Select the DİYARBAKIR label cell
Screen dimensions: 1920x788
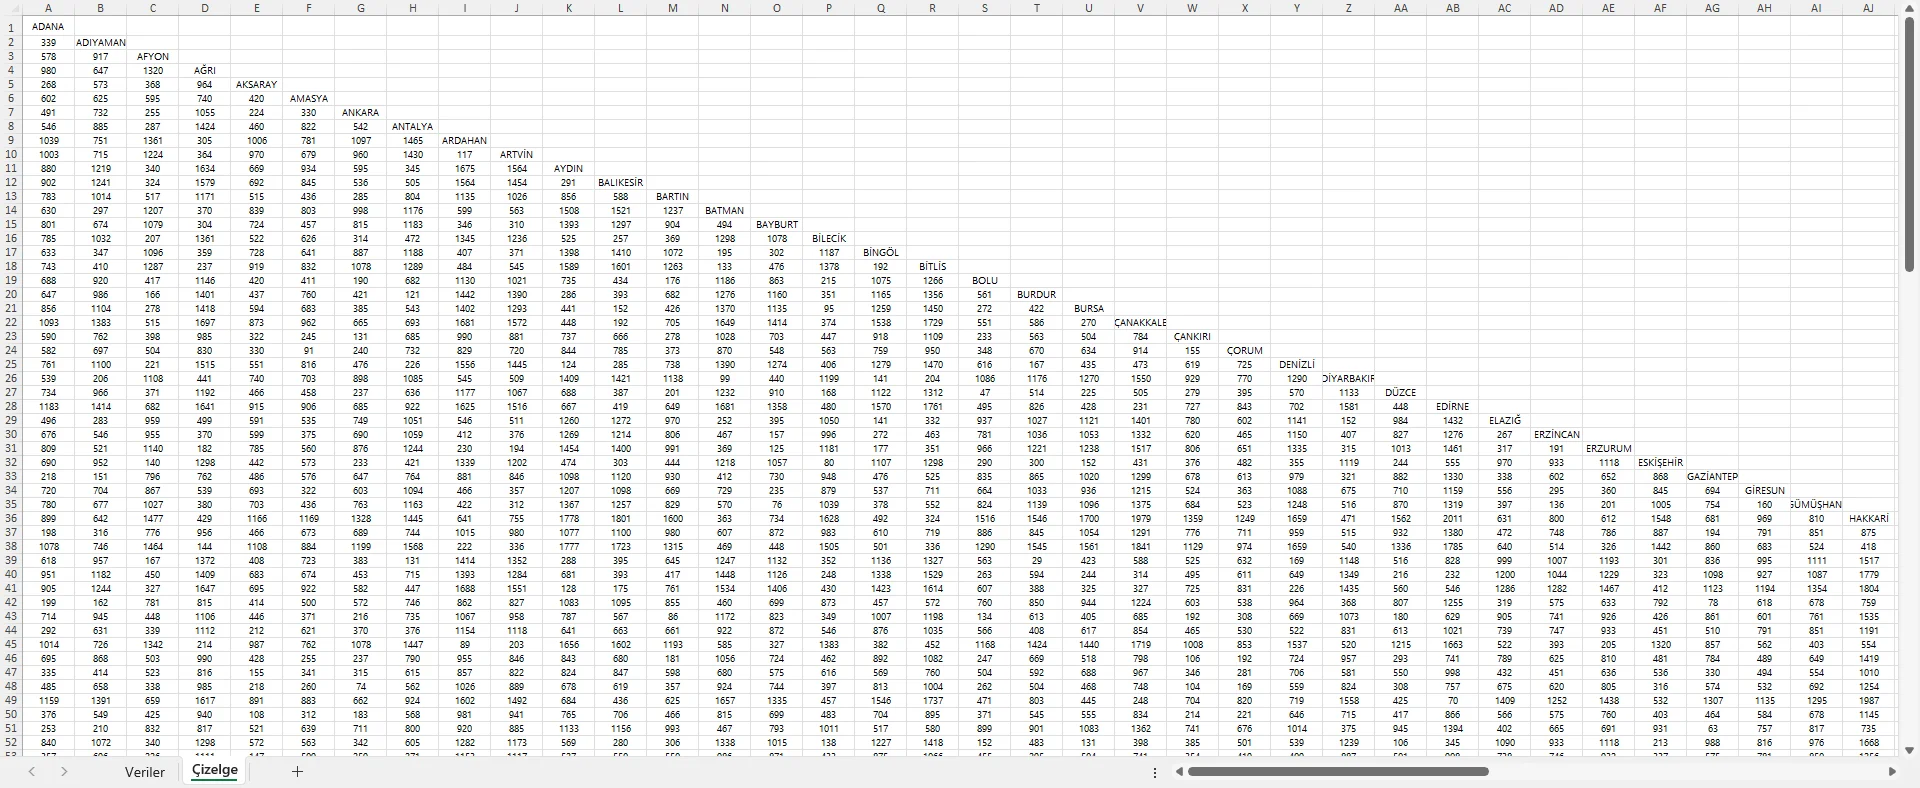point(1348,379)
